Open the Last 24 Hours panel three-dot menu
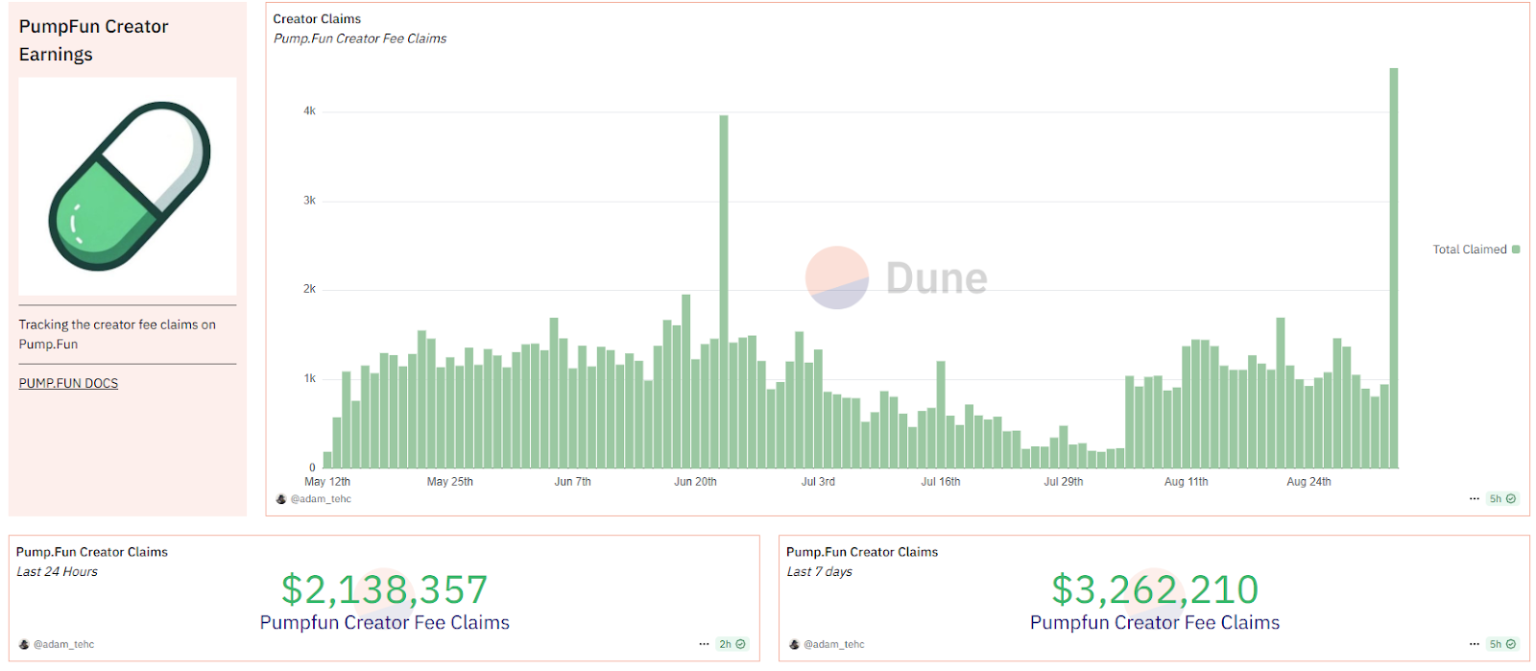The height and width of the screenshot is (671, 1536). [704, 644]
